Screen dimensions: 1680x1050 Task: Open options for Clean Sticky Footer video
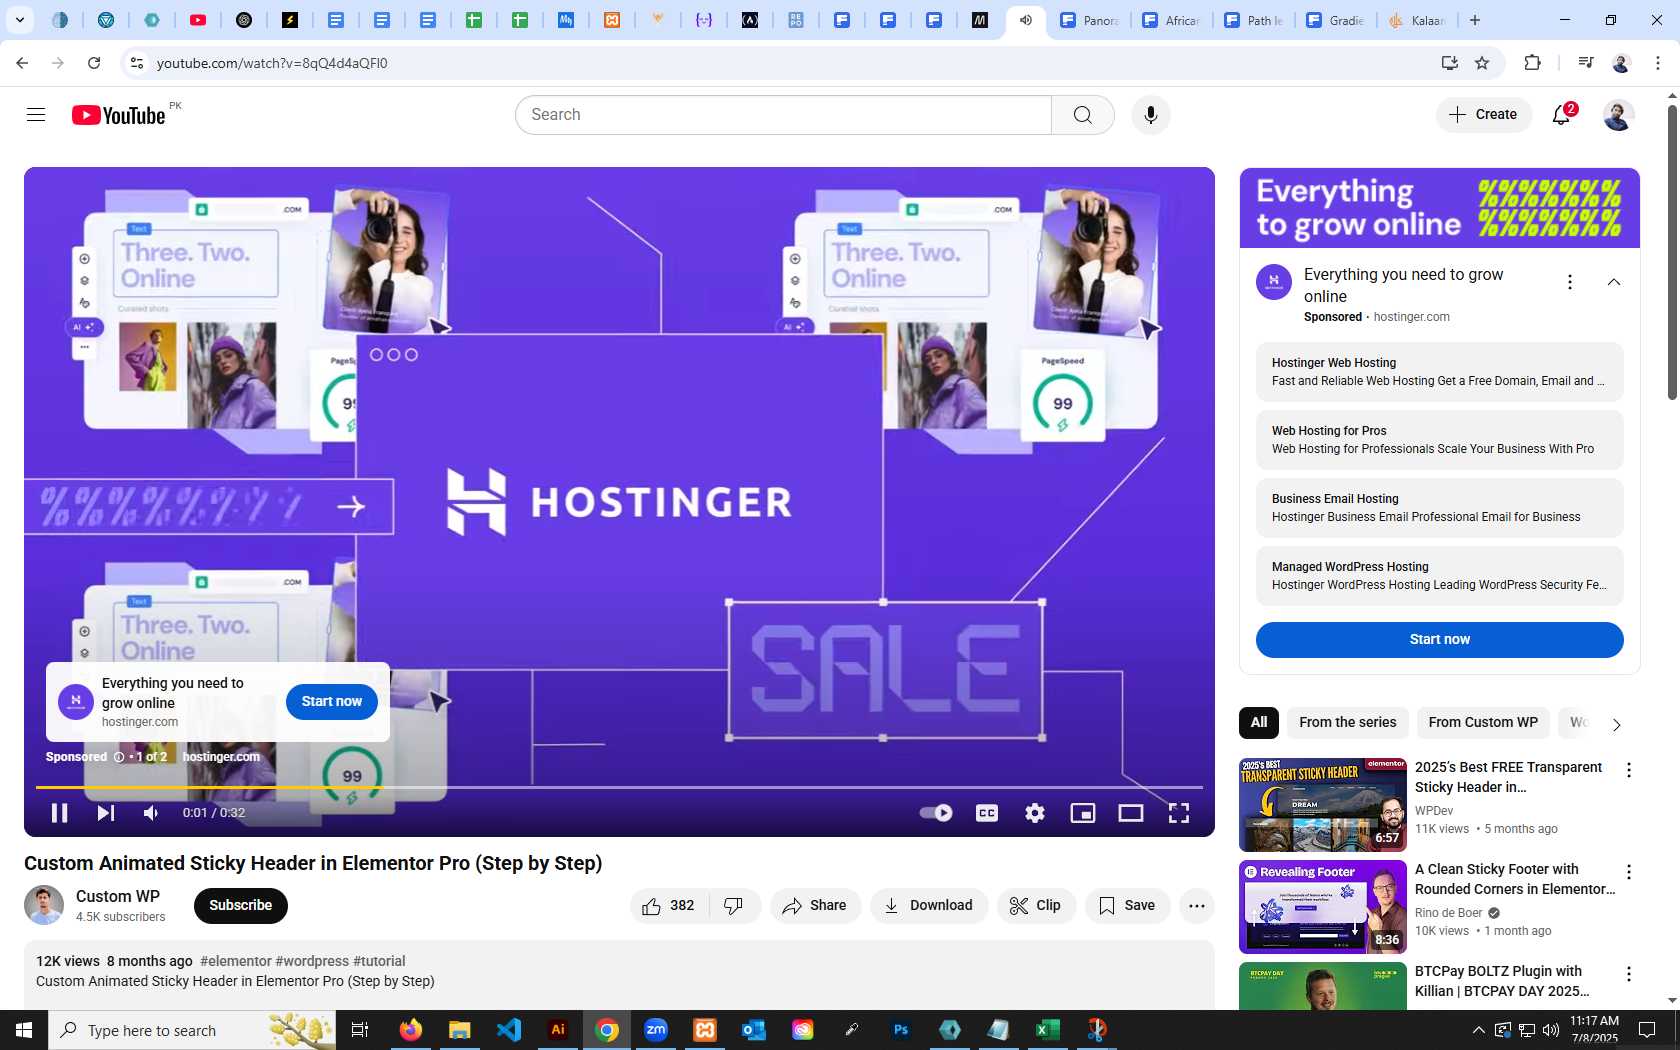(1629, 873)
